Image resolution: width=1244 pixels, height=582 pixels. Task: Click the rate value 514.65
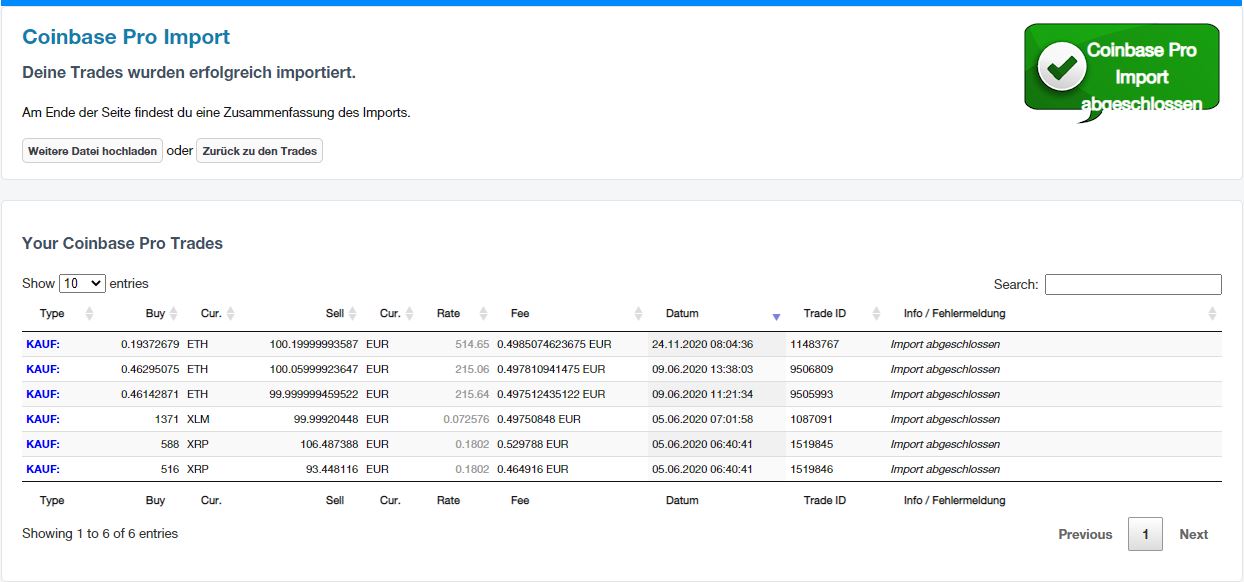tap(472, 344)
